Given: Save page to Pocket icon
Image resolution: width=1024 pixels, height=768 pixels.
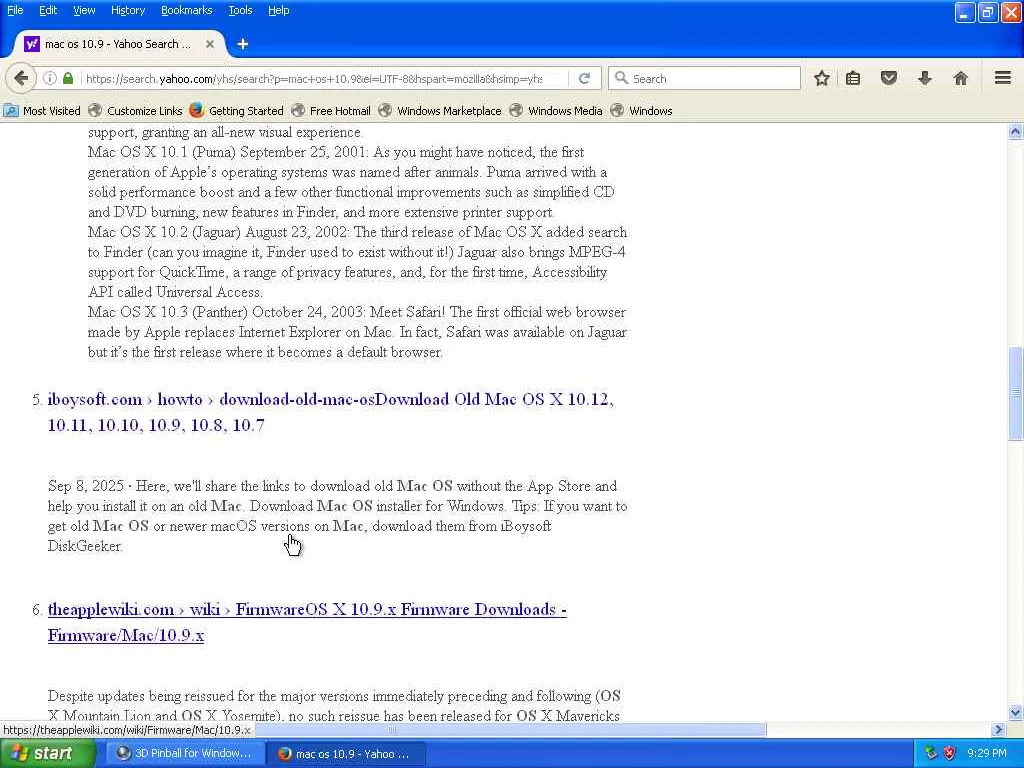Looking at the screenshot, I should (x=889, y=78).
